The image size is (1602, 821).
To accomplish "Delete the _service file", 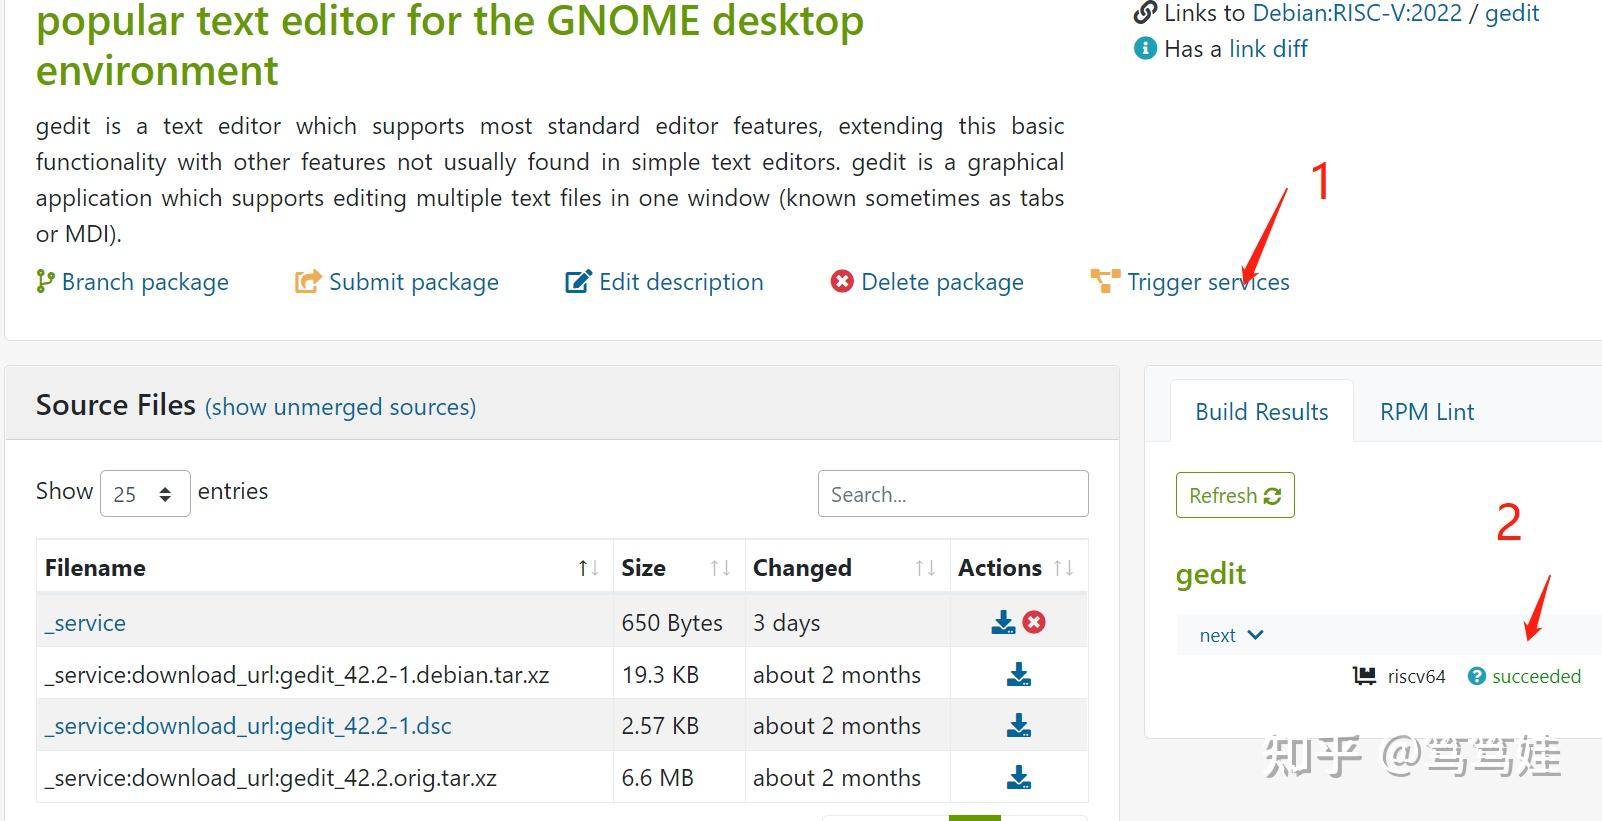I will 1035,623.
